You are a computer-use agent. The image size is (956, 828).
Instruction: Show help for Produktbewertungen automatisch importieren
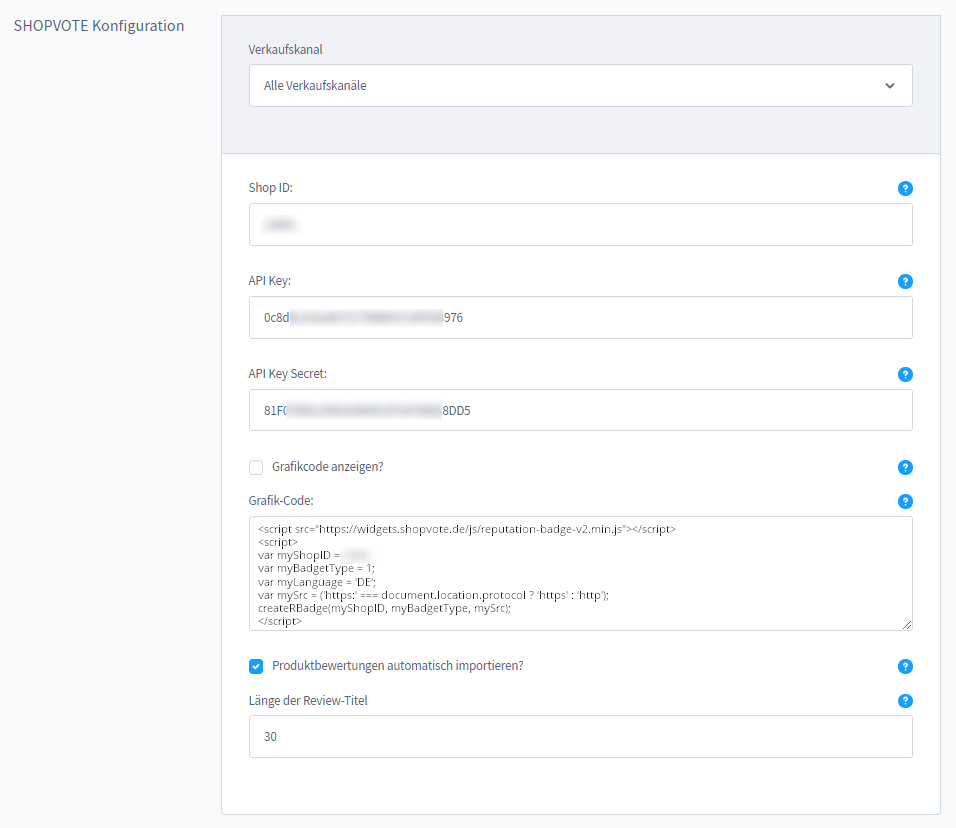pyautogui.click(x=905, y=666)
